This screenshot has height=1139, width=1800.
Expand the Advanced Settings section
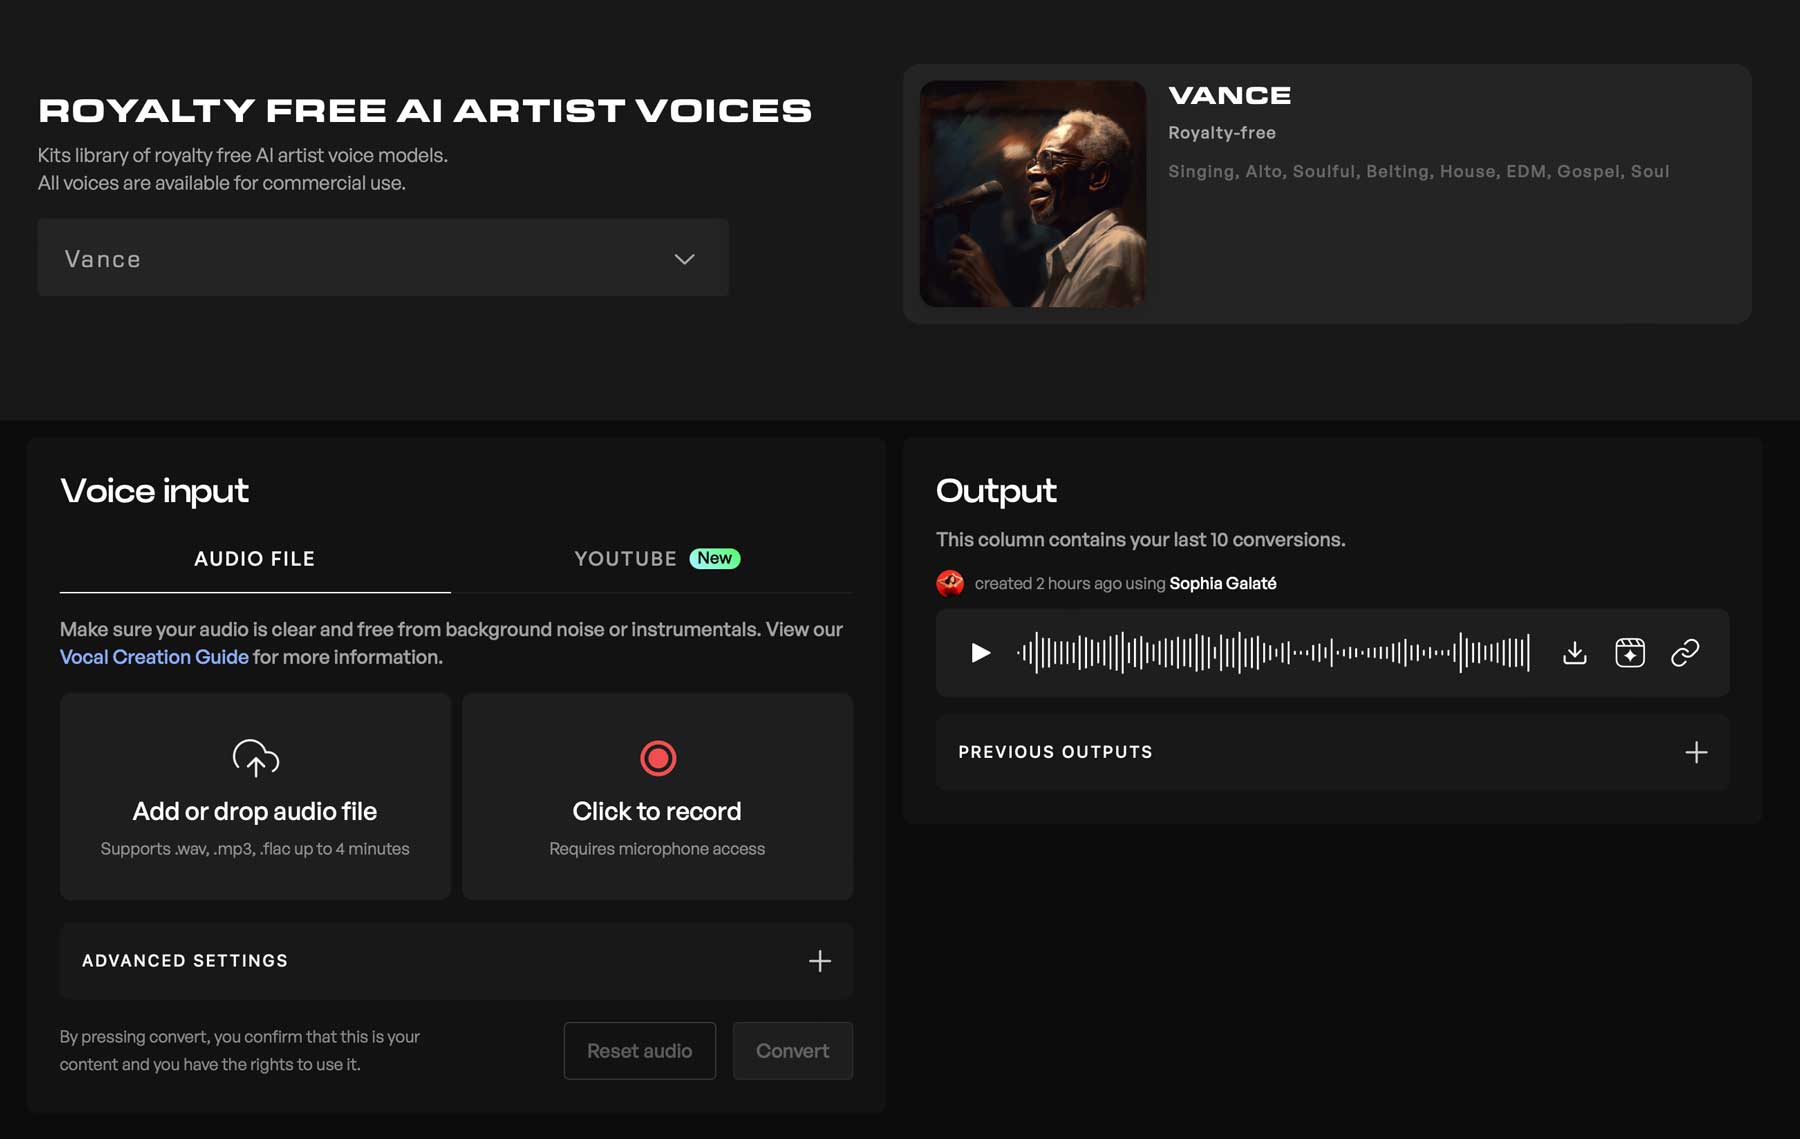tap(819, 960)
